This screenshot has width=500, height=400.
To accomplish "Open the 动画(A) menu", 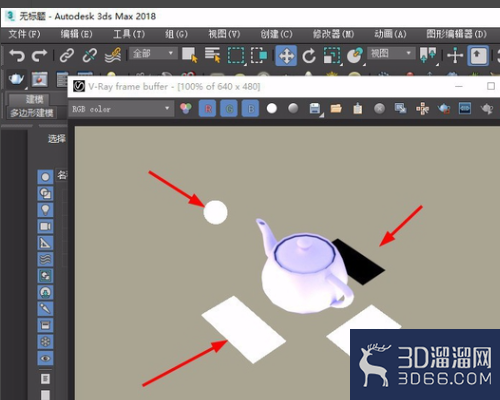I will 390,34.
